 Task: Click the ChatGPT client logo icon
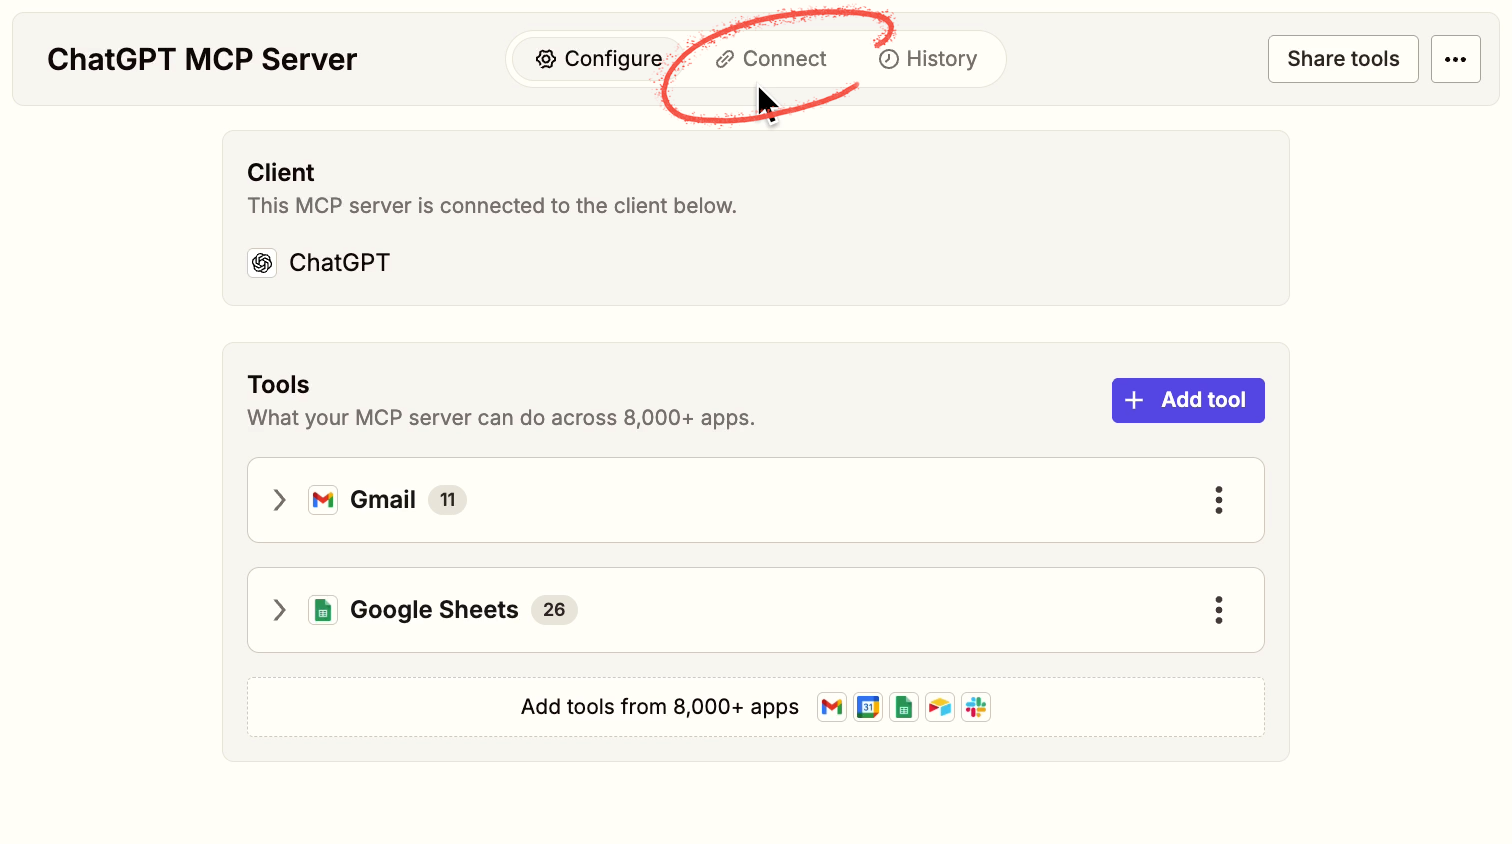(x=262, y=263)
